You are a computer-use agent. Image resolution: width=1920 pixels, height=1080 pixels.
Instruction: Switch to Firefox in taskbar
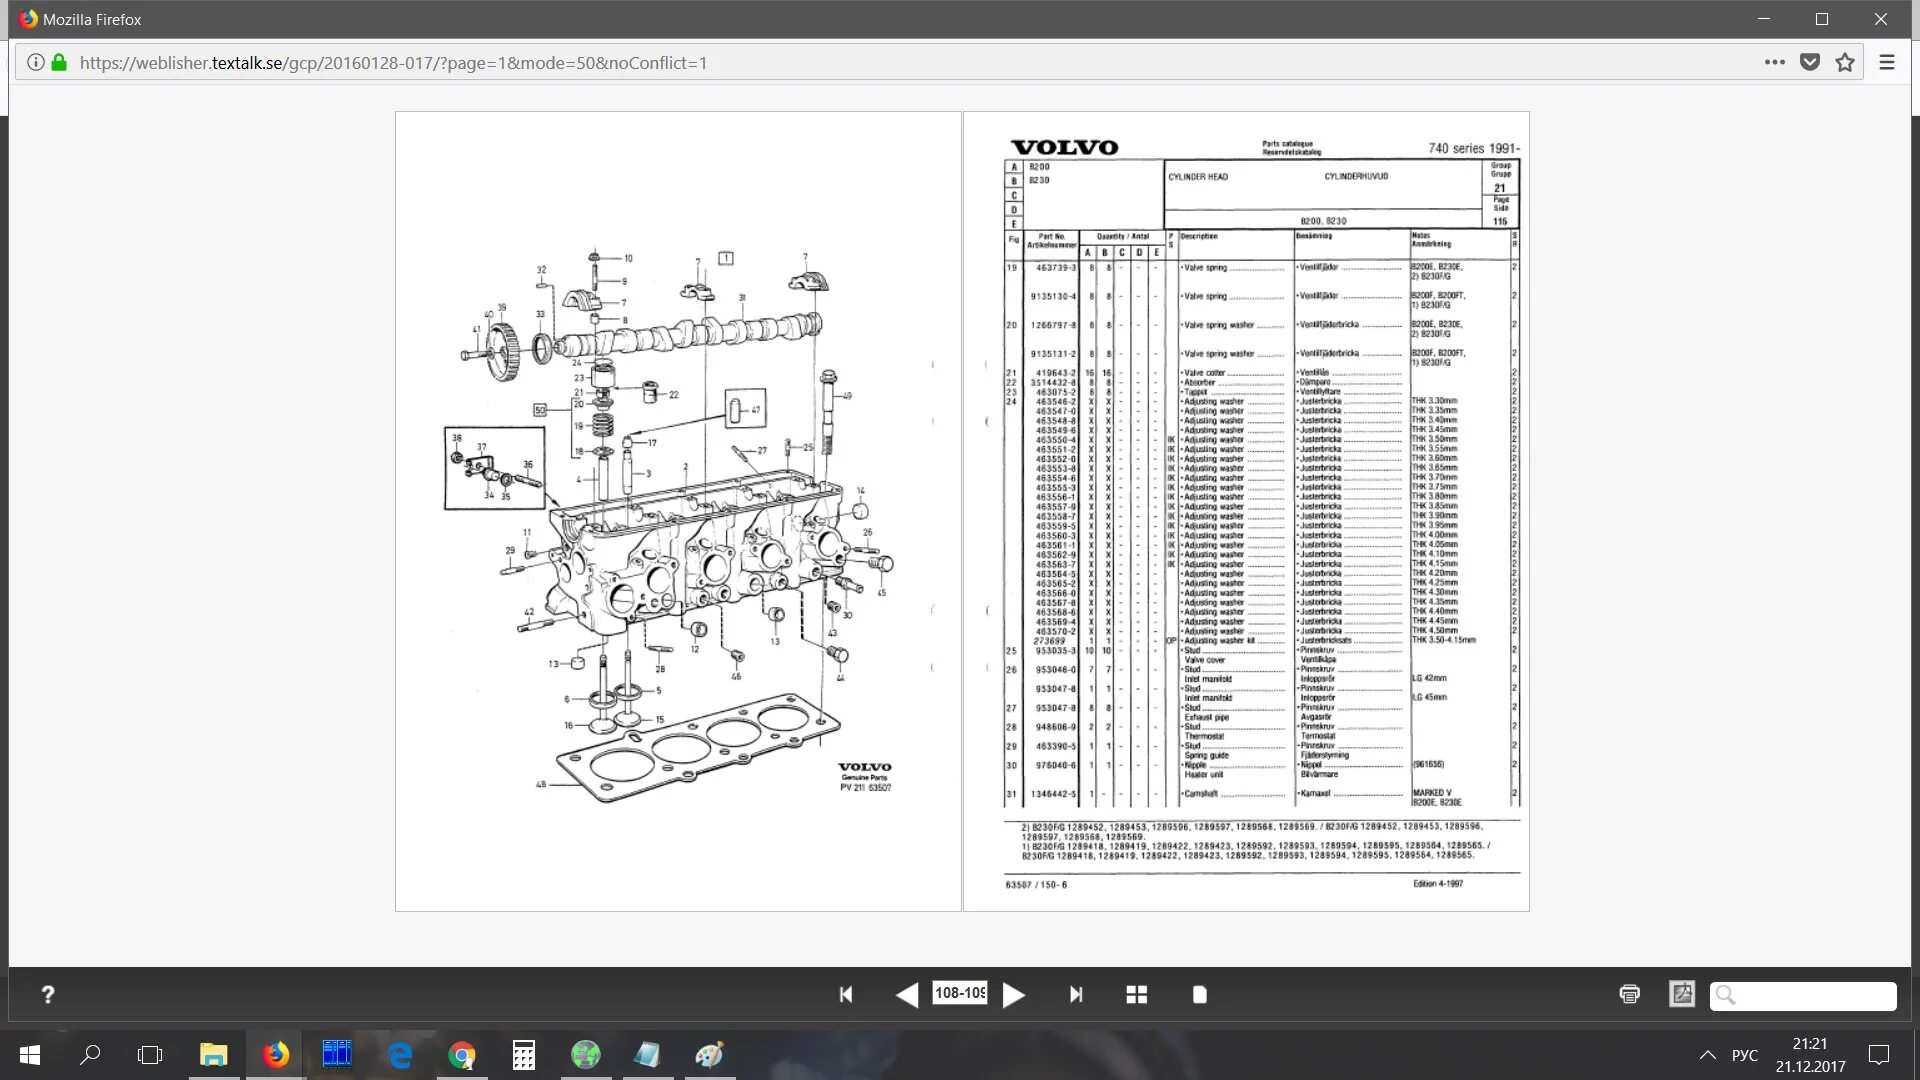[275, 1055]
